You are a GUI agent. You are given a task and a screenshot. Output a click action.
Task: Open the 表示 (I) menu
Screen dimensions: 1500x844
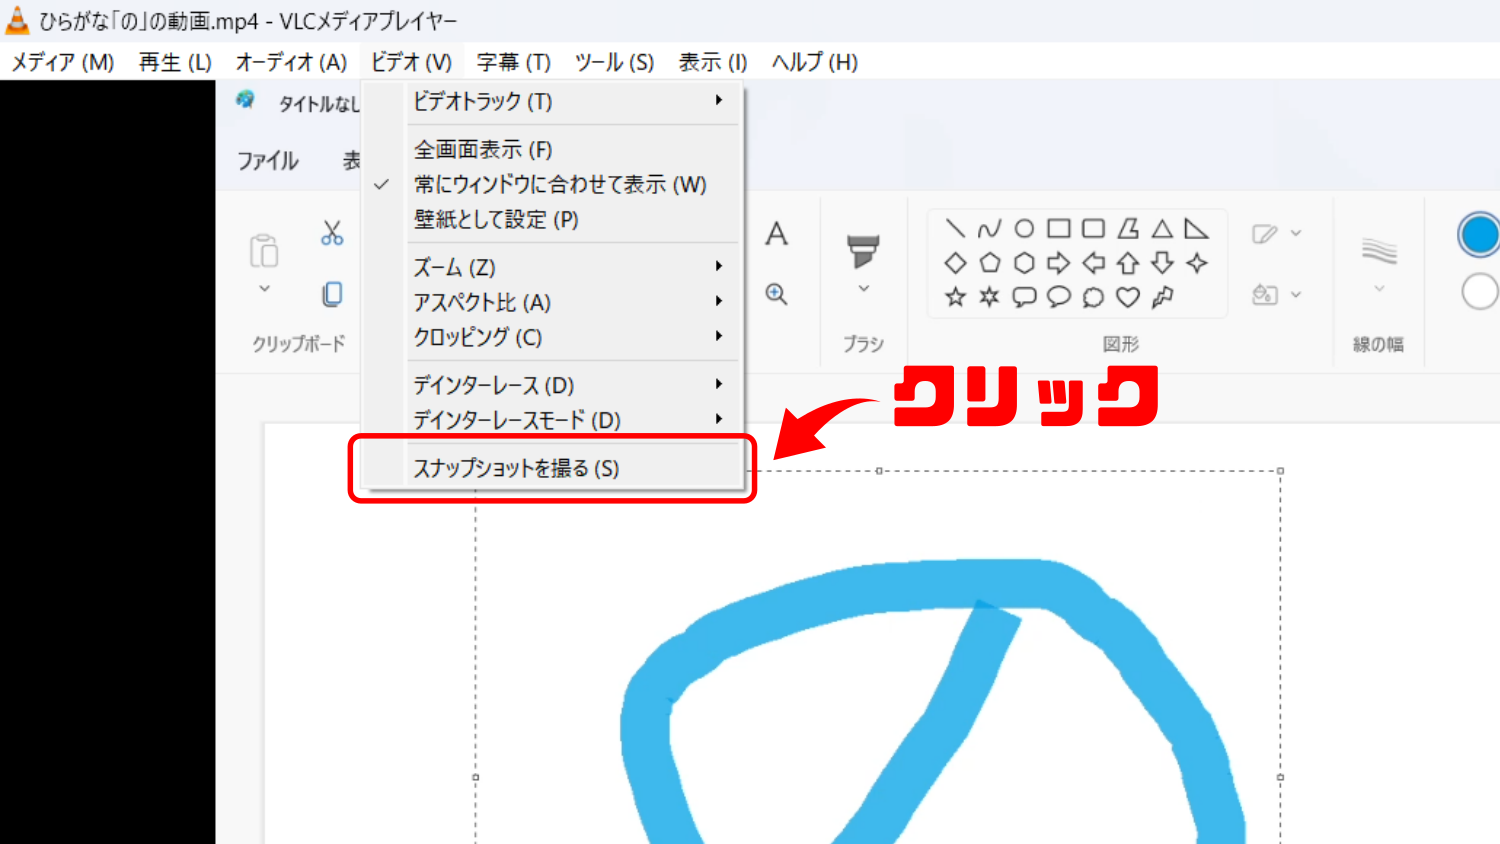click(712, 62)
